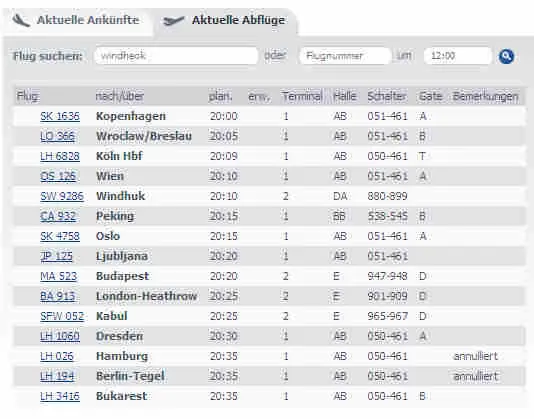This screenshot has height=419, width=534.
Task: Click the departing plane icon
Action: coord(174,21)
